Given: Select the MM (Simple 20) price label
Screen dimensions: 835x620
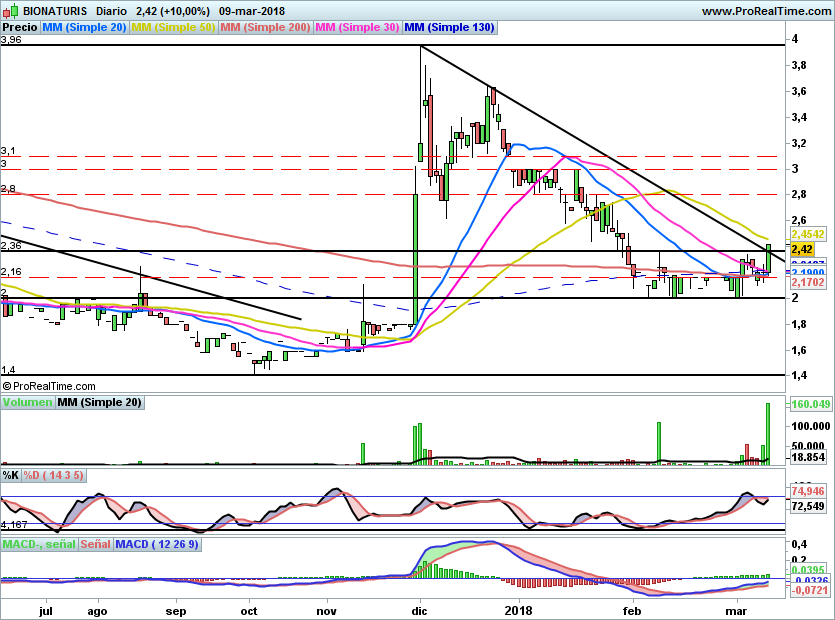Looking at the screenshot, I should [84, 27].
